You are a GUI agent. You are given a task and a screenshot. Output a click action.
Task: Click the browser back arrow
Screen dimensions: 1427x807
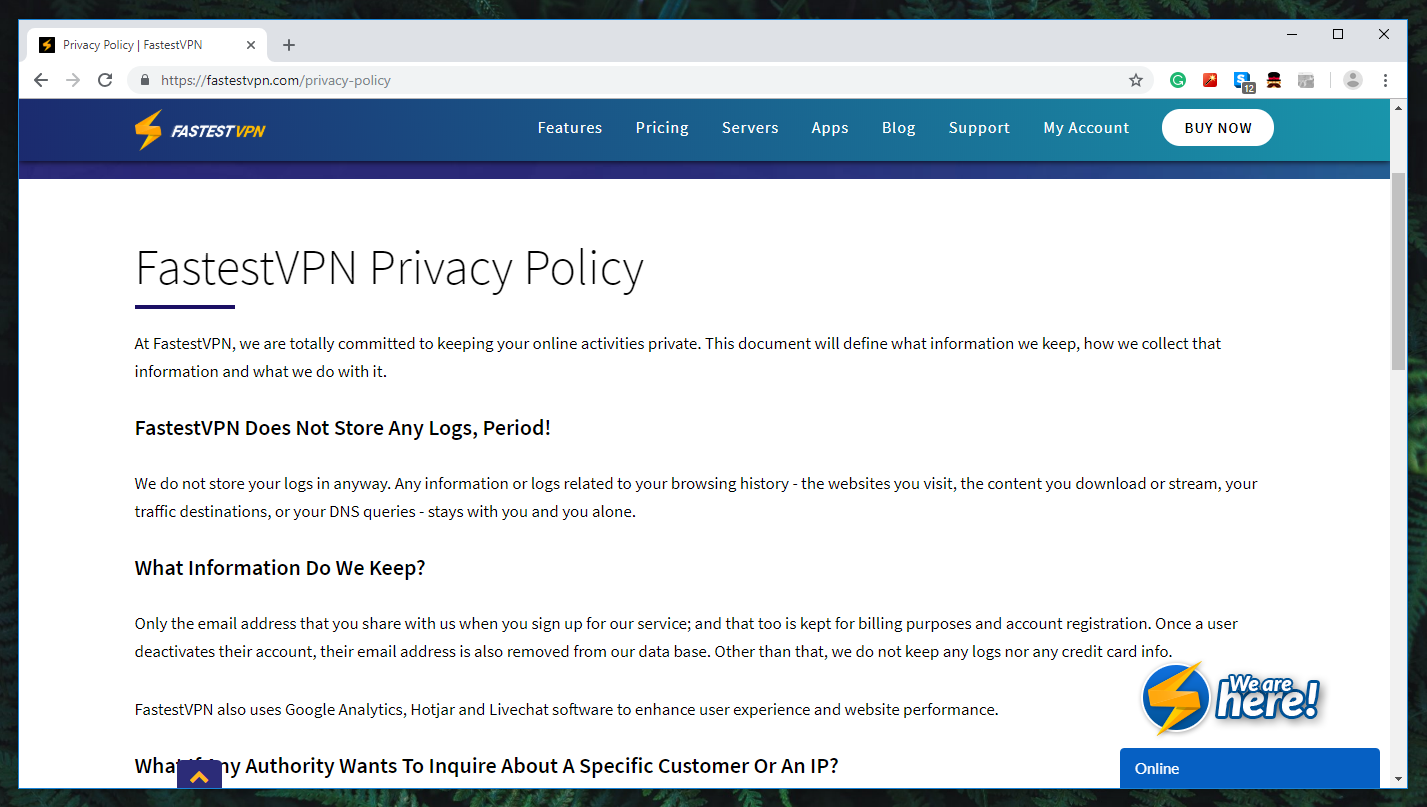point(41,80)
